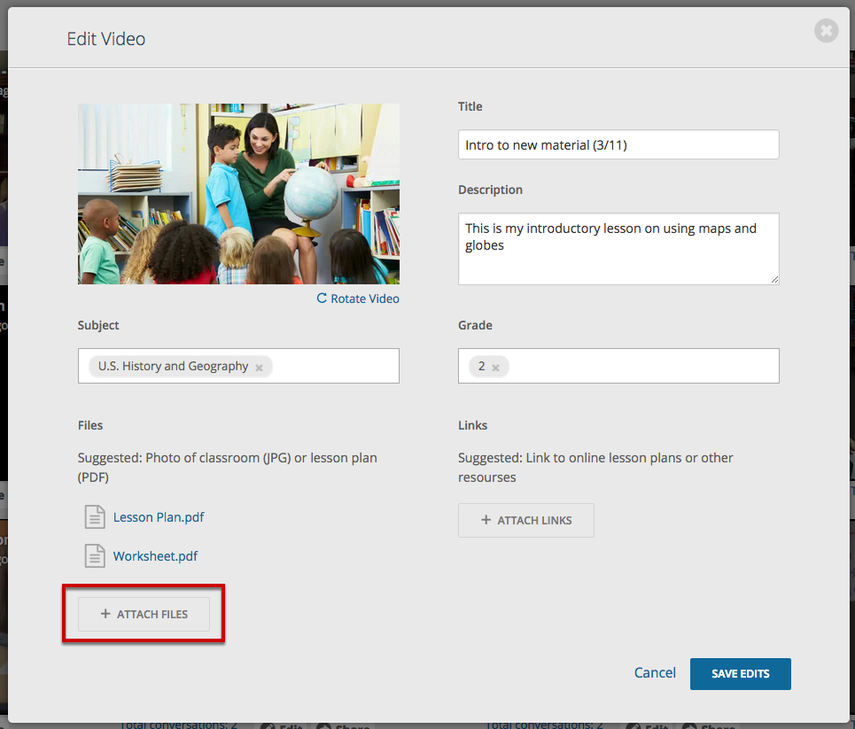Open the Grade selection field

[618, 366]
